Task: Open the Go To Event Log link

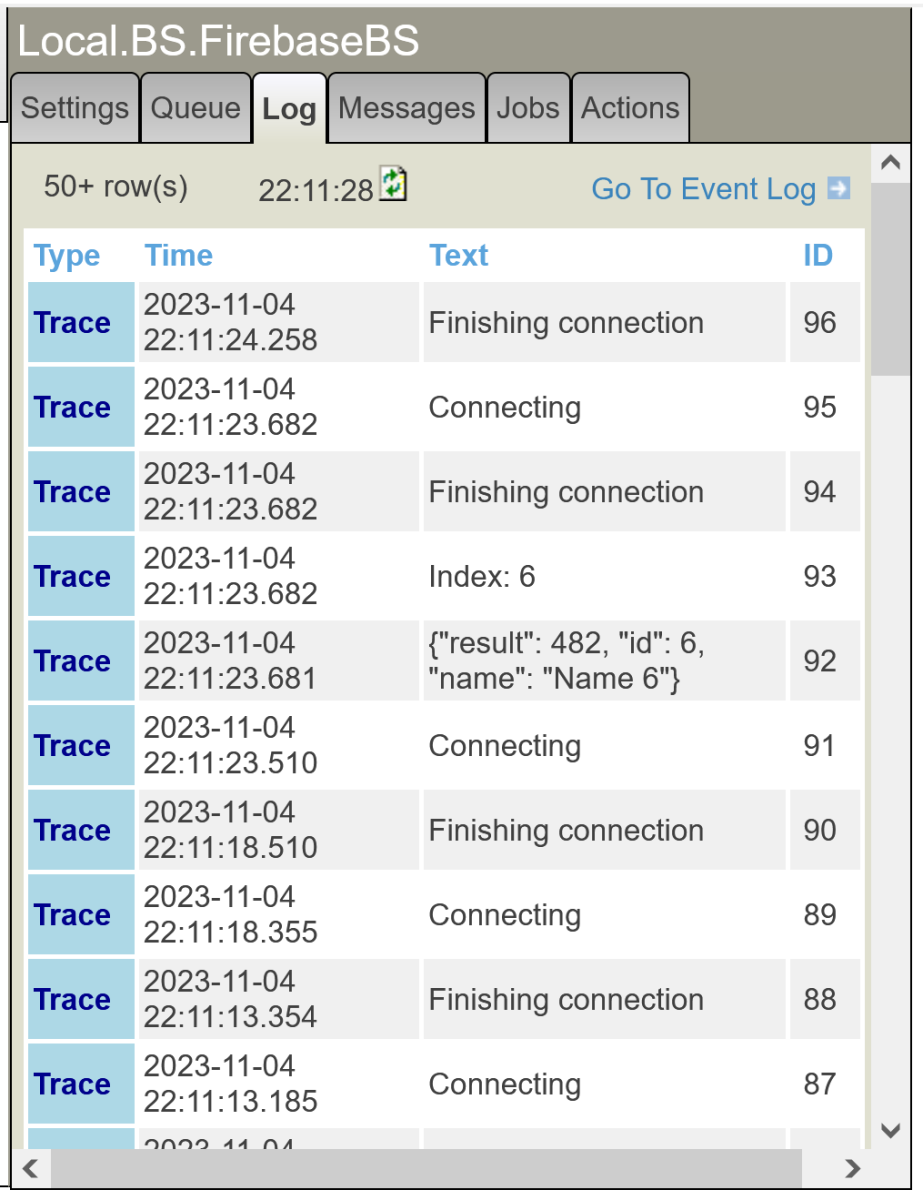Action: [703, 189]
